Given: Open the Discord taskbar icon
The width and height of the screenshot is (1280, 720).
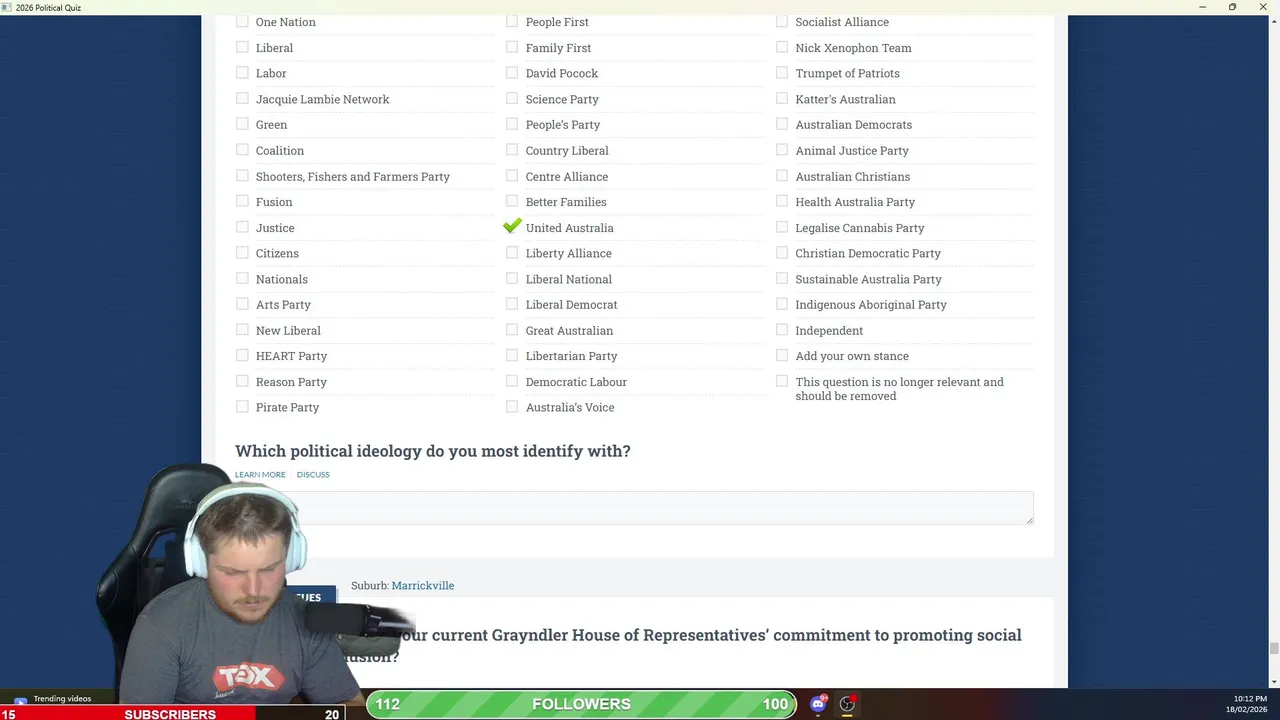Looking at the screenshot, I should 818,704.
